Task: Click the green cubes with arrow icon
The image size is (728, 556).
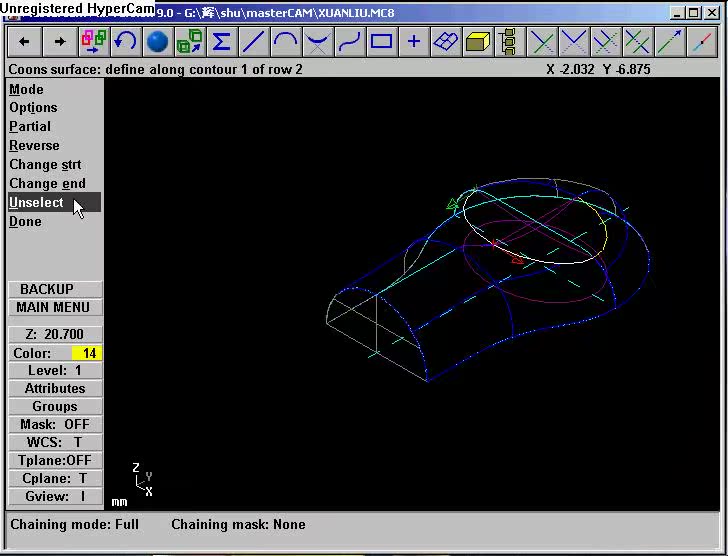Action: pos(190,42)
